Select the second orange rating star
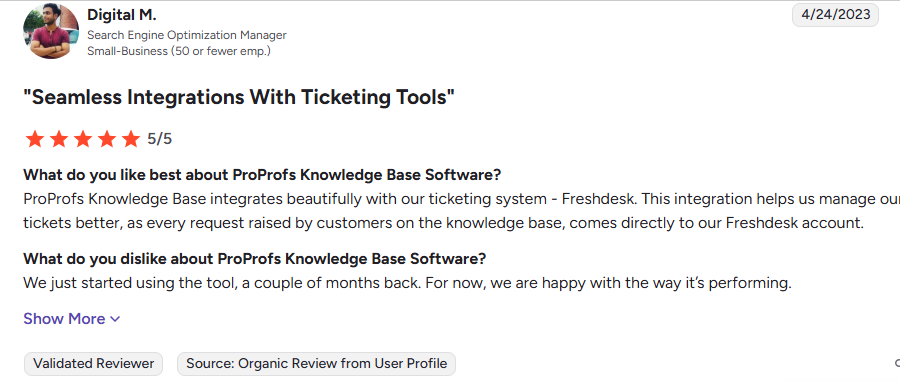Viewport: 900px width, 382px height. (59, 139)
